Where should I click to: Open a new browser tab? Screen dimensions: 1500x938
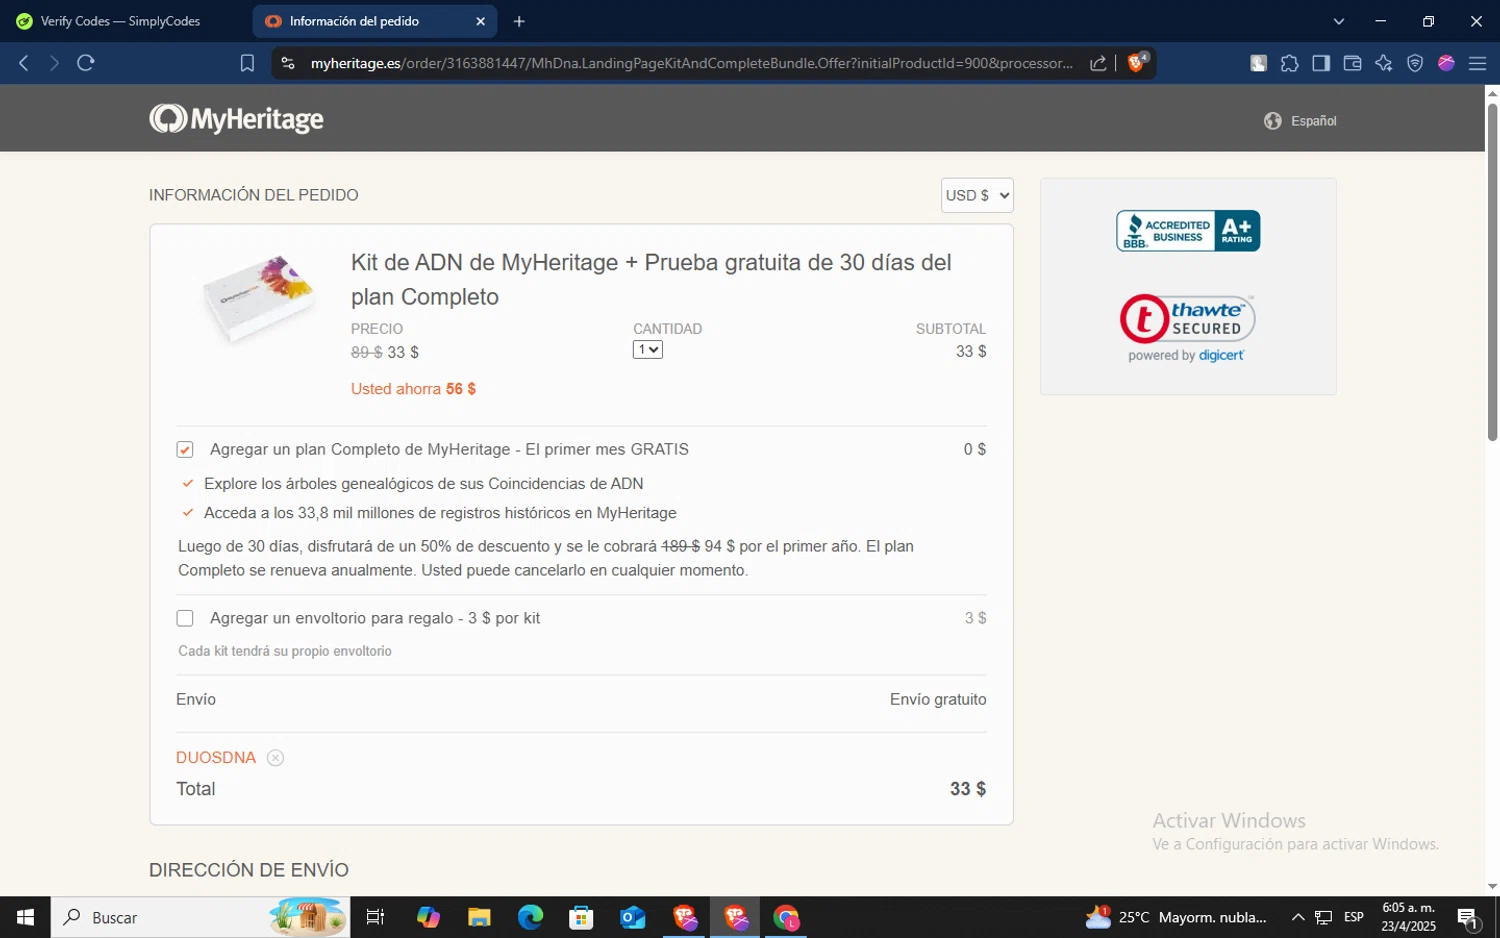(519, 21)
